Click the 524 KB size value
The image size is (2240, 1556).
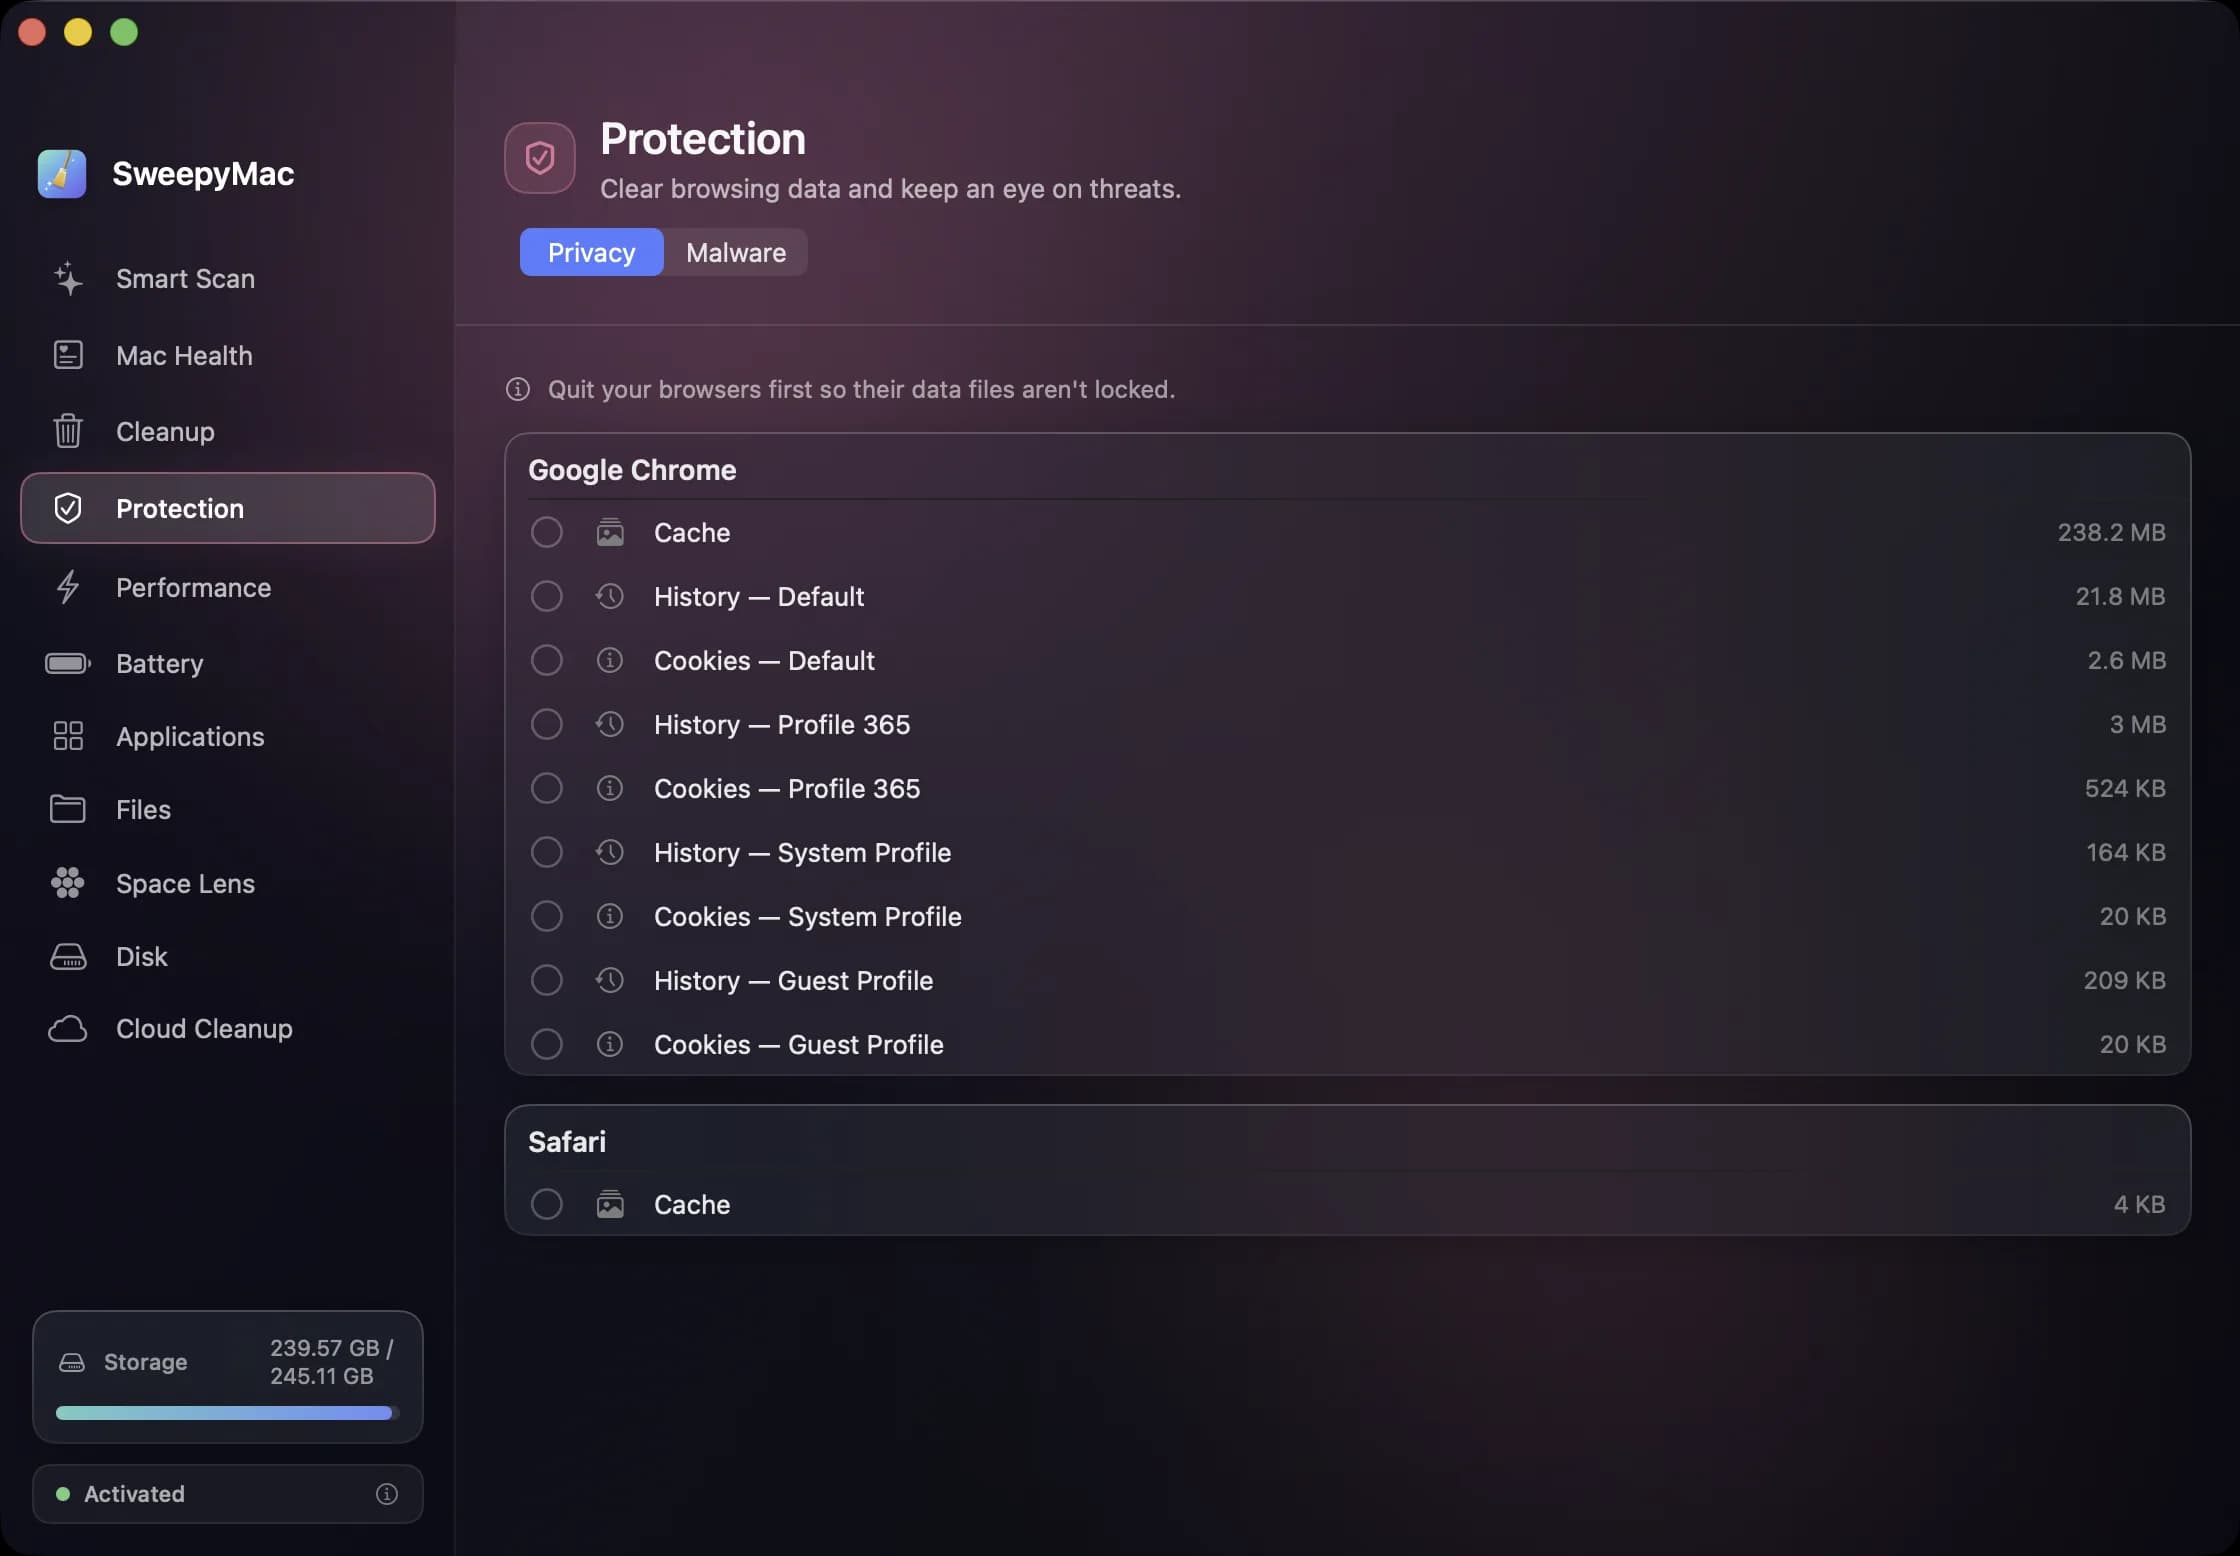coord(2125,789)
